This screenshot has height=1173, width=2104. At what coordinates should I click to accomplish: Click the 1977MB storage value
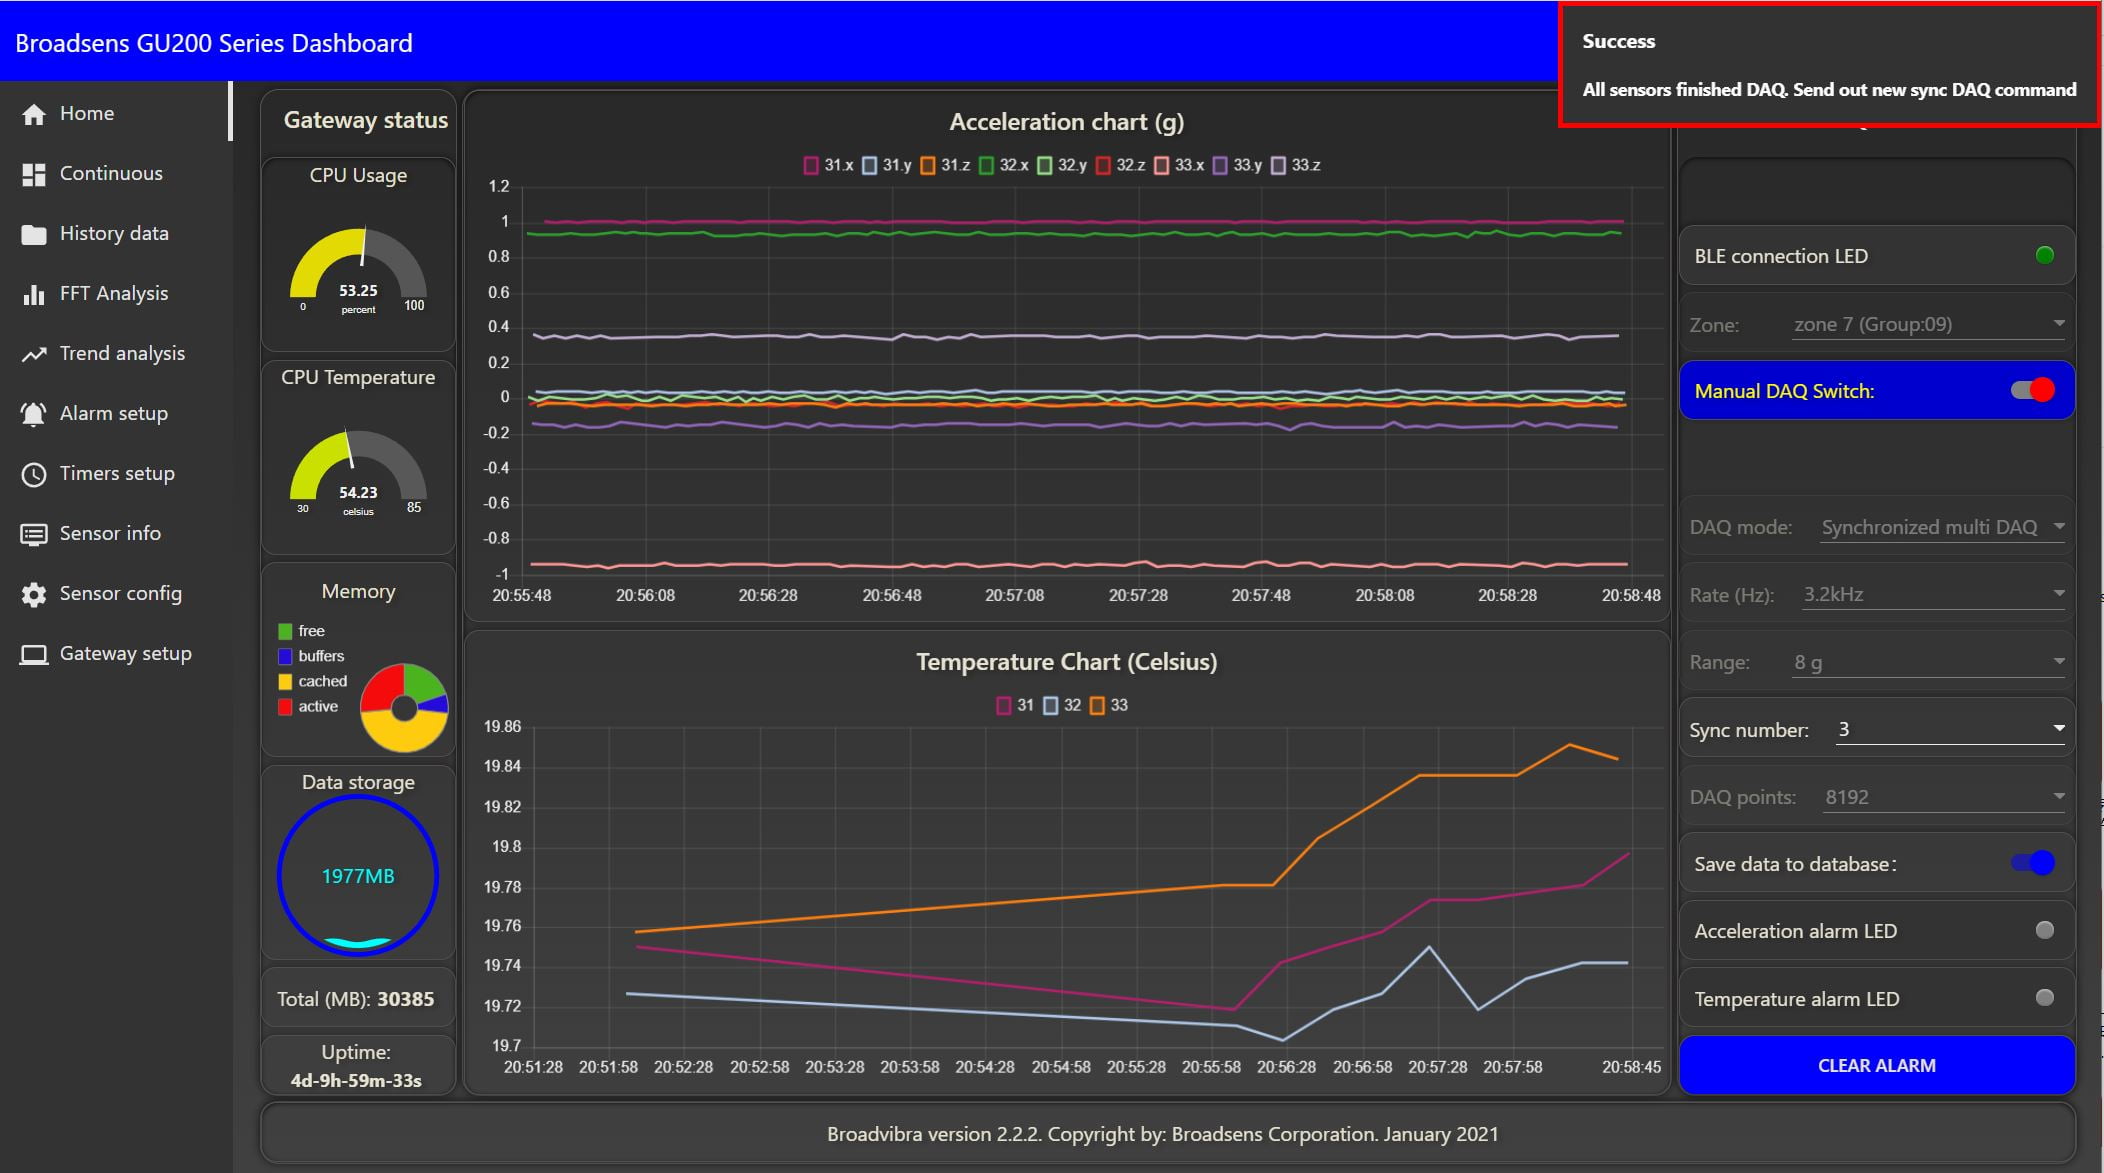coord(358,876)
